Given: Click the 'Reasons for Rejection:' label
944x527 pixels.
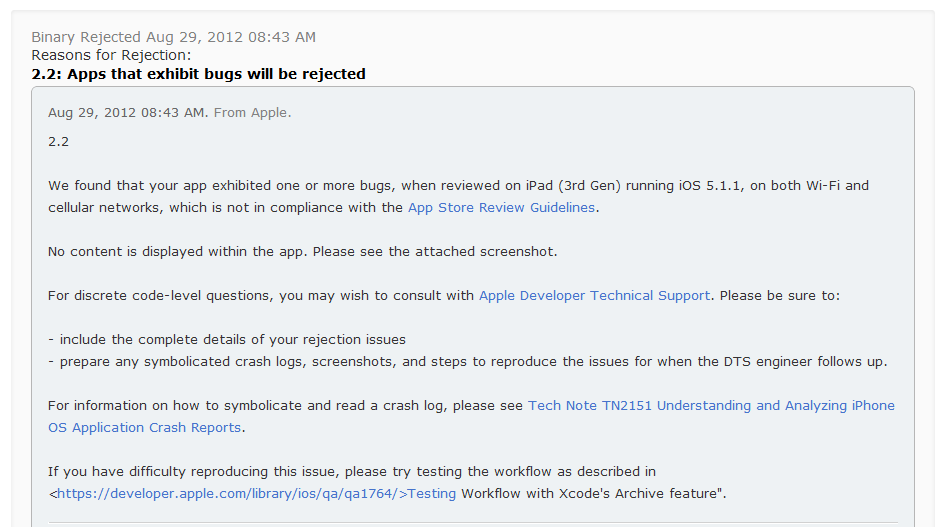Looking at the screenshot, I should tap(111, 55).
